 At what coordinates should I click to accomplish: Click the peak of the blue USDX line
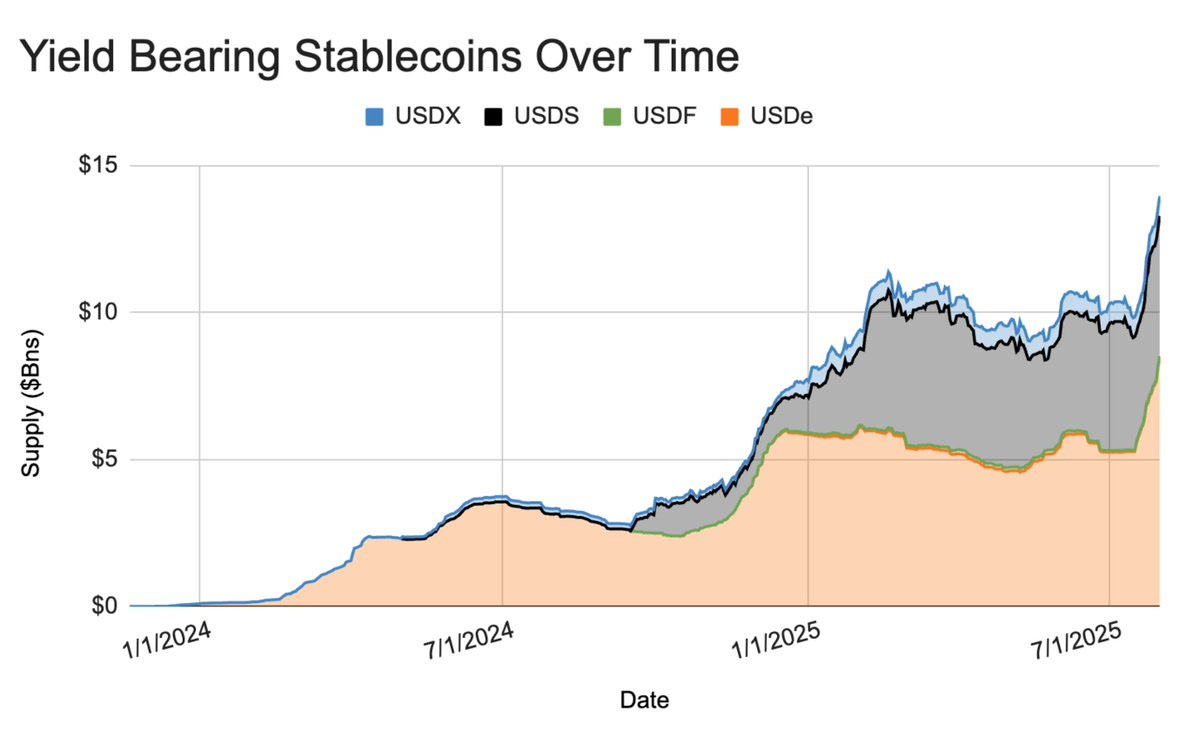pos(1159,197)
